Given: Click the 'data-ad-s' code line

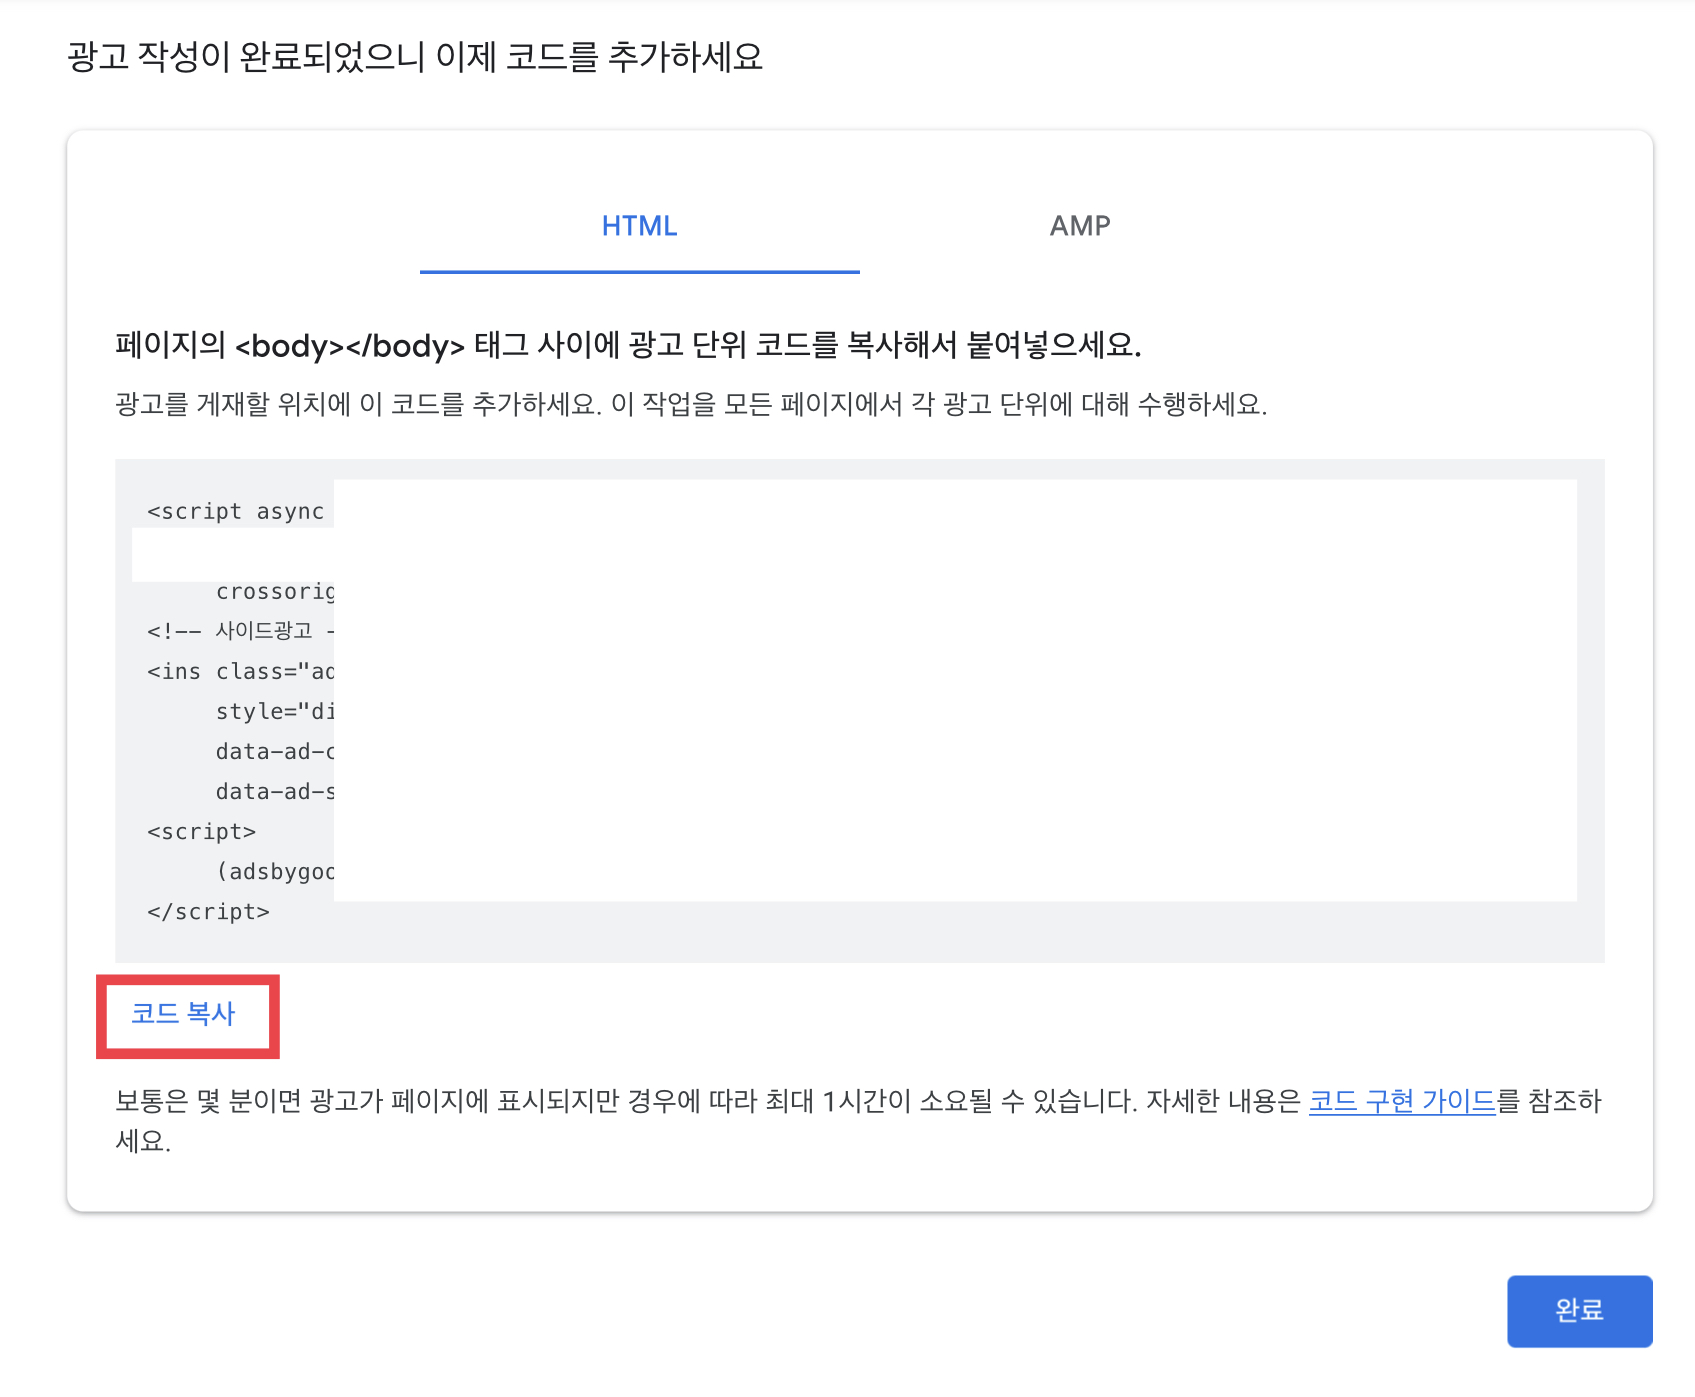Looking at the screenshot, I should [275, 791].
